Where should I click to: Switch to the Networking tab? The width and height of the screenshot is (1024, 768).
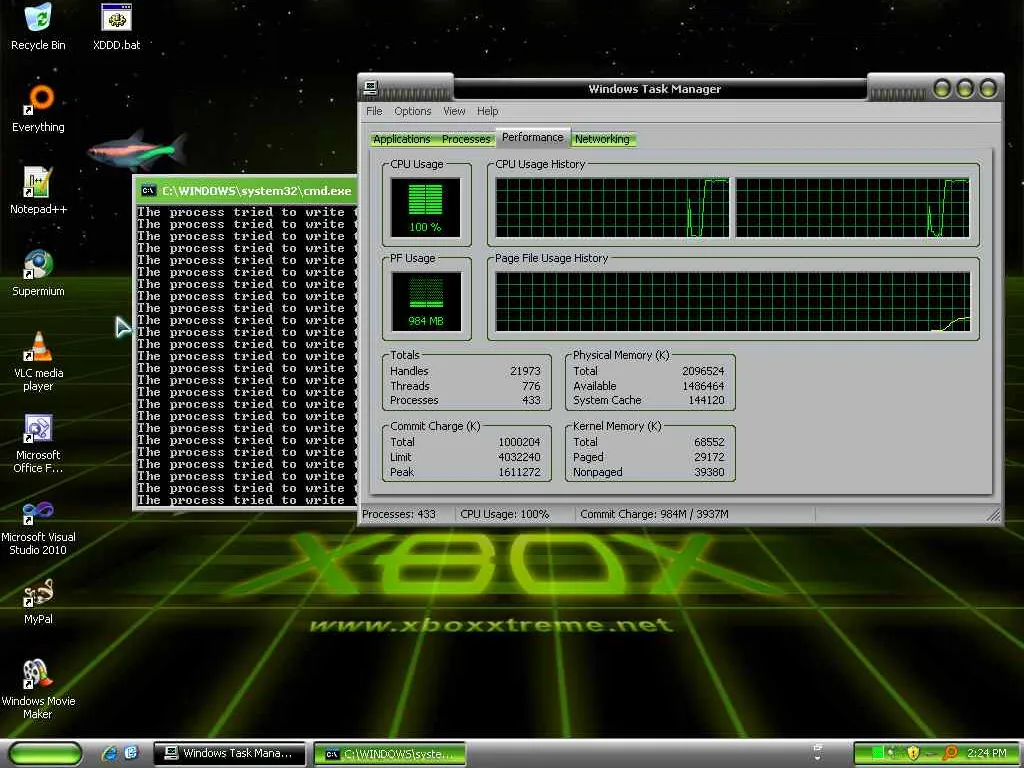click(x=602, y=139)
